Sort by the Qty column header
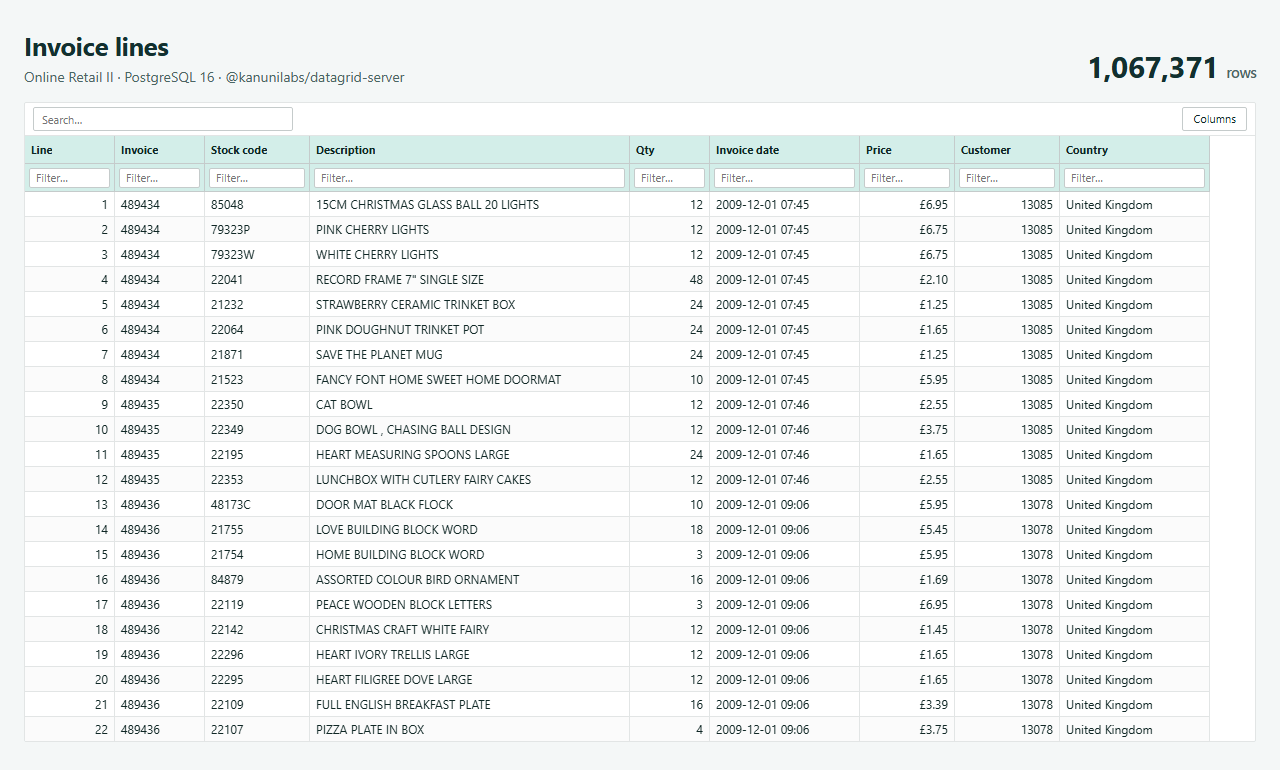Viewport: 1280px width, 770px height. (x=670, y=150)
